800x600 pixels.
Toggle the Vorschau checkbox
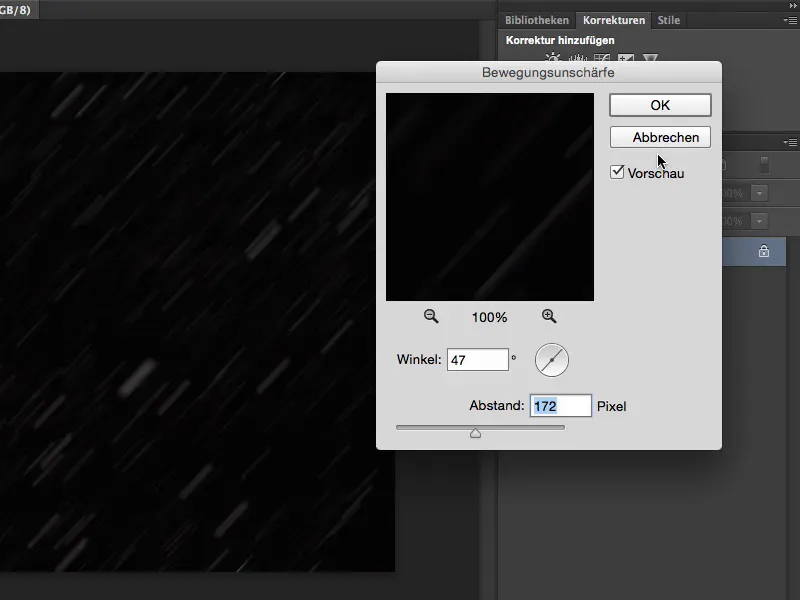(617, 172)
